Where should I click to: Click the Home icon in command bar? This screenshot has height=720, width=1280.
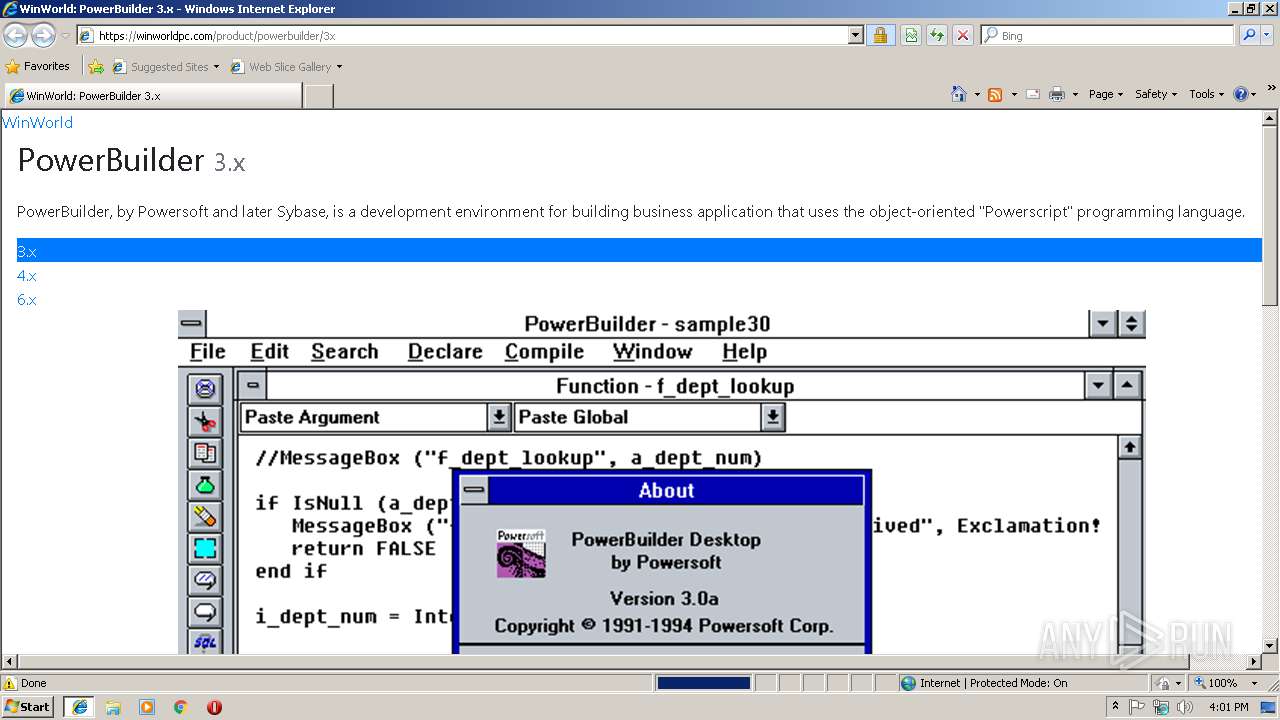(959, 94)
